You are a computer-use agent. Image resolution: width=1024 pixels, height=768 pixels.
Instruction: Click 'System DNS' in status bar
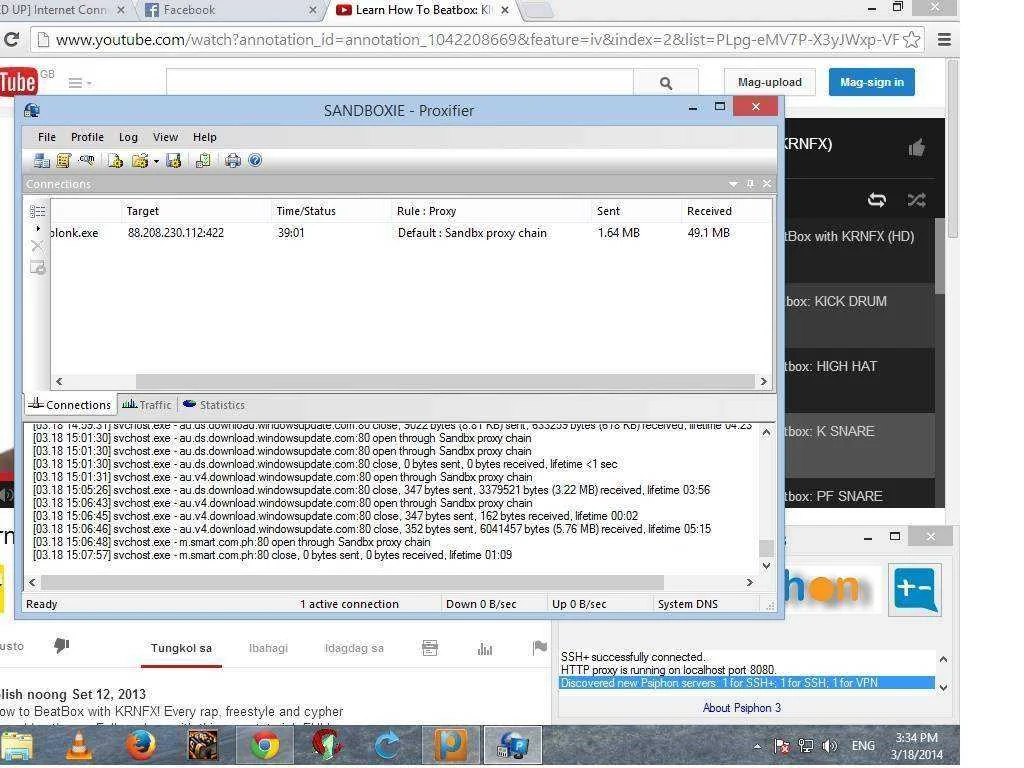688,604
